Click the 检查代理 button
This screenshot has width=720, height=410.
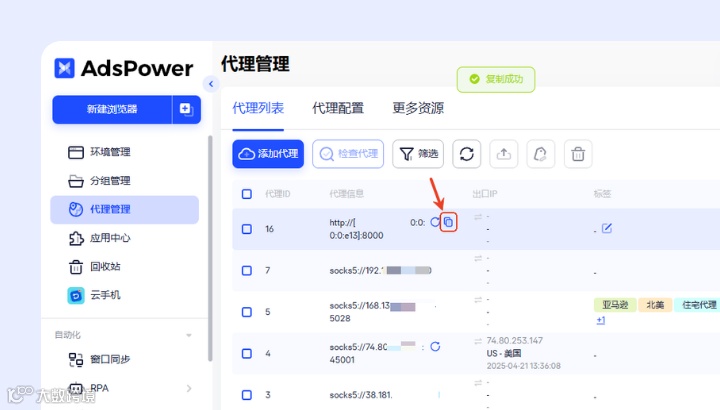tap(348, 154)
